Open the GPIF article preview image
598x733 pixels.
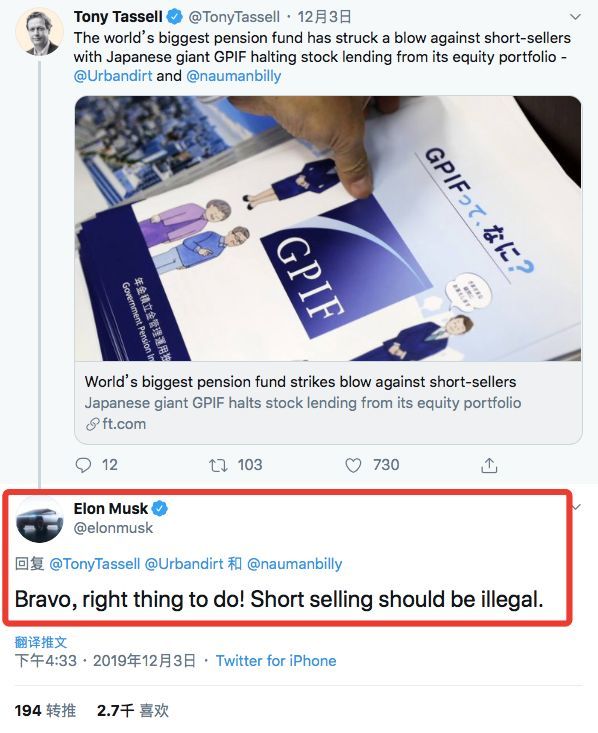[x=328, y=229]
